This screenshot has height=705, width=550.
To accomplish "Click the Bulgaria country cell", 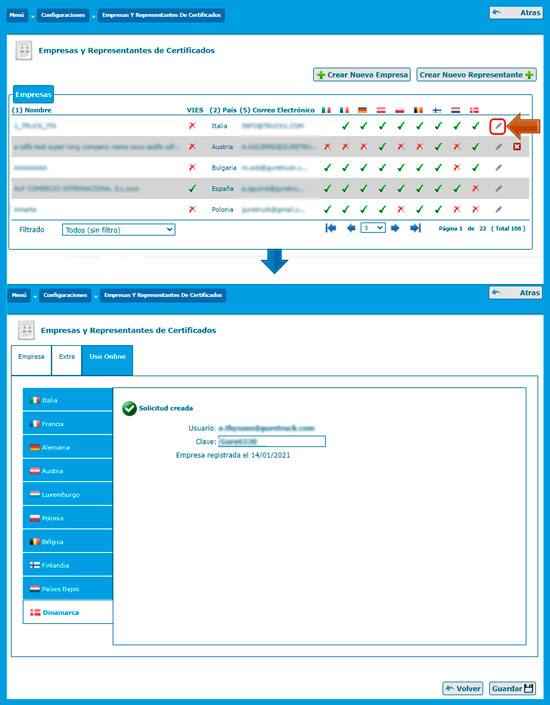I will [x=224, y=168].
